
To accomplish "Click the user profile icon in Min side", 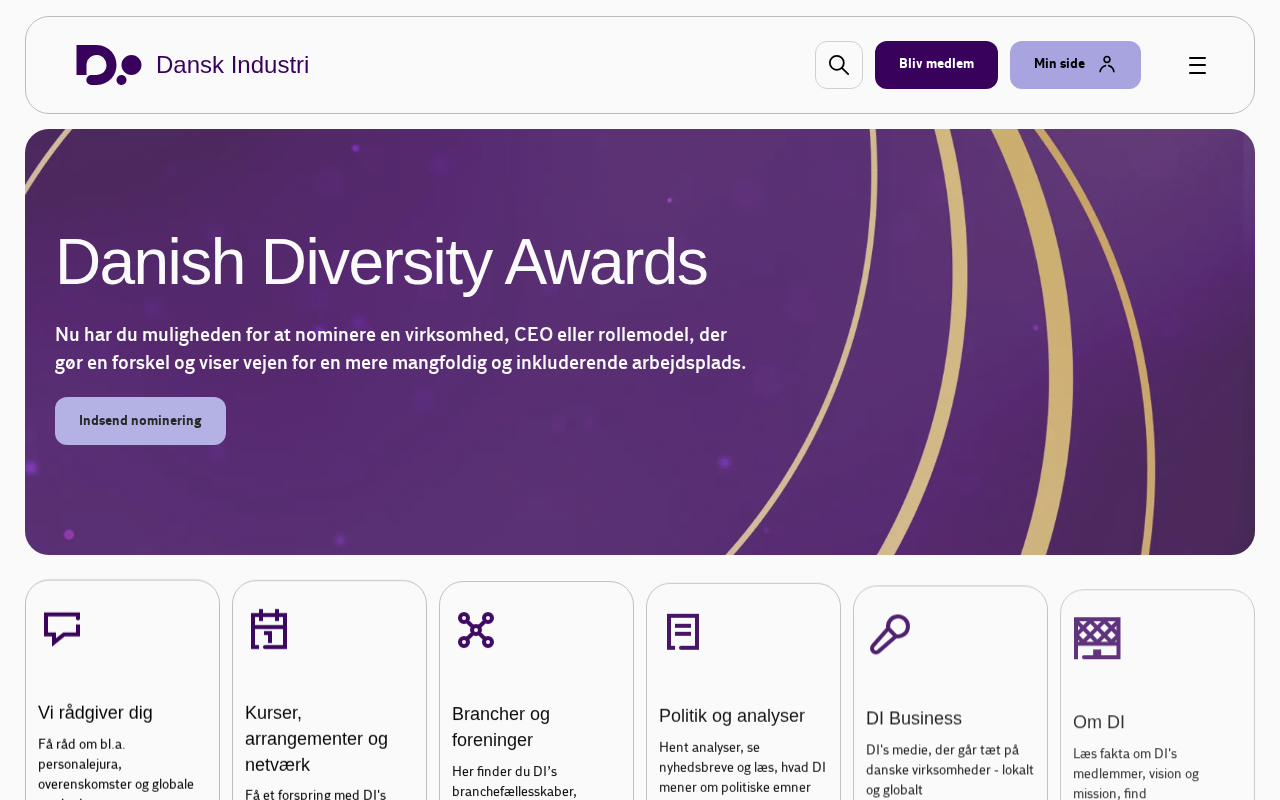I will click(x=1107, y=64).
